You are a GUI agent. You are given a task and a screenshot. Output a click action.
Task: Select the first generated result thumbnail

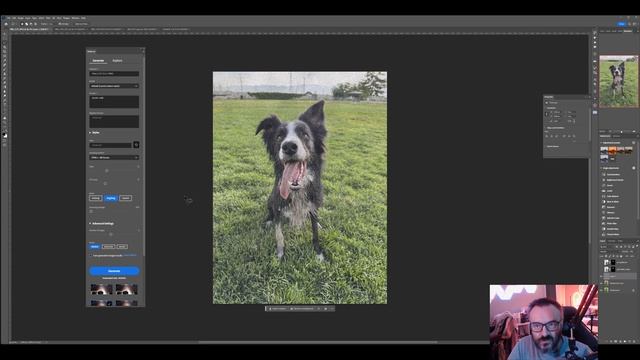tap(102, 289)
